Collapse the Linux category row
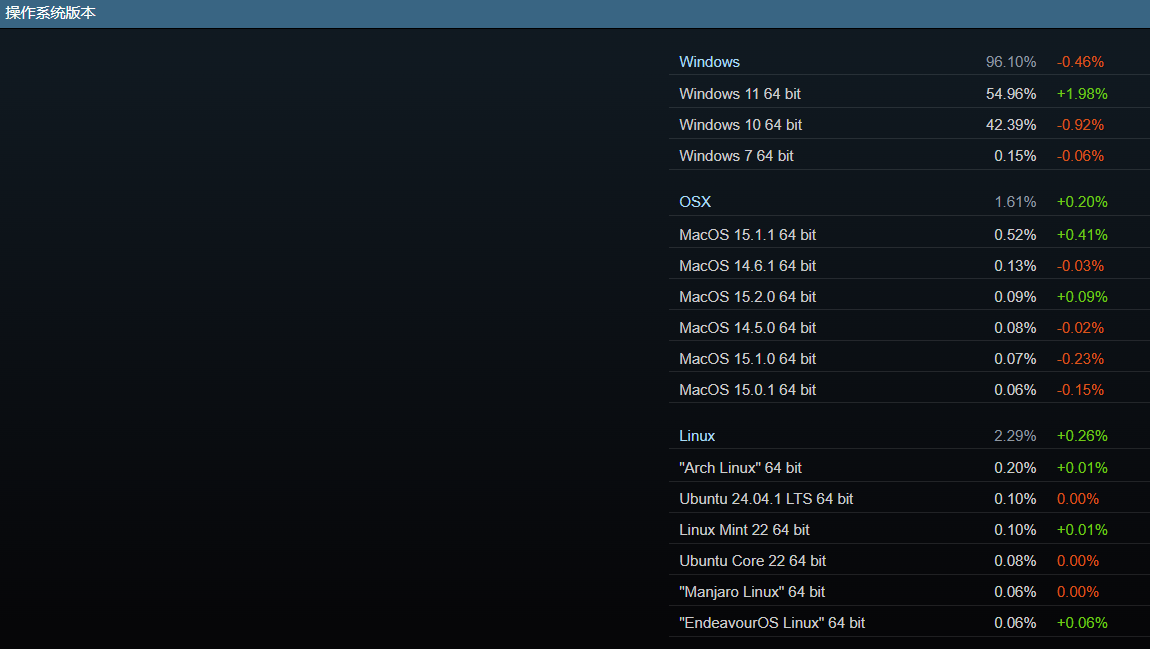The height and width of the screenshot is (649, 1150). click(x=909, y=436)
